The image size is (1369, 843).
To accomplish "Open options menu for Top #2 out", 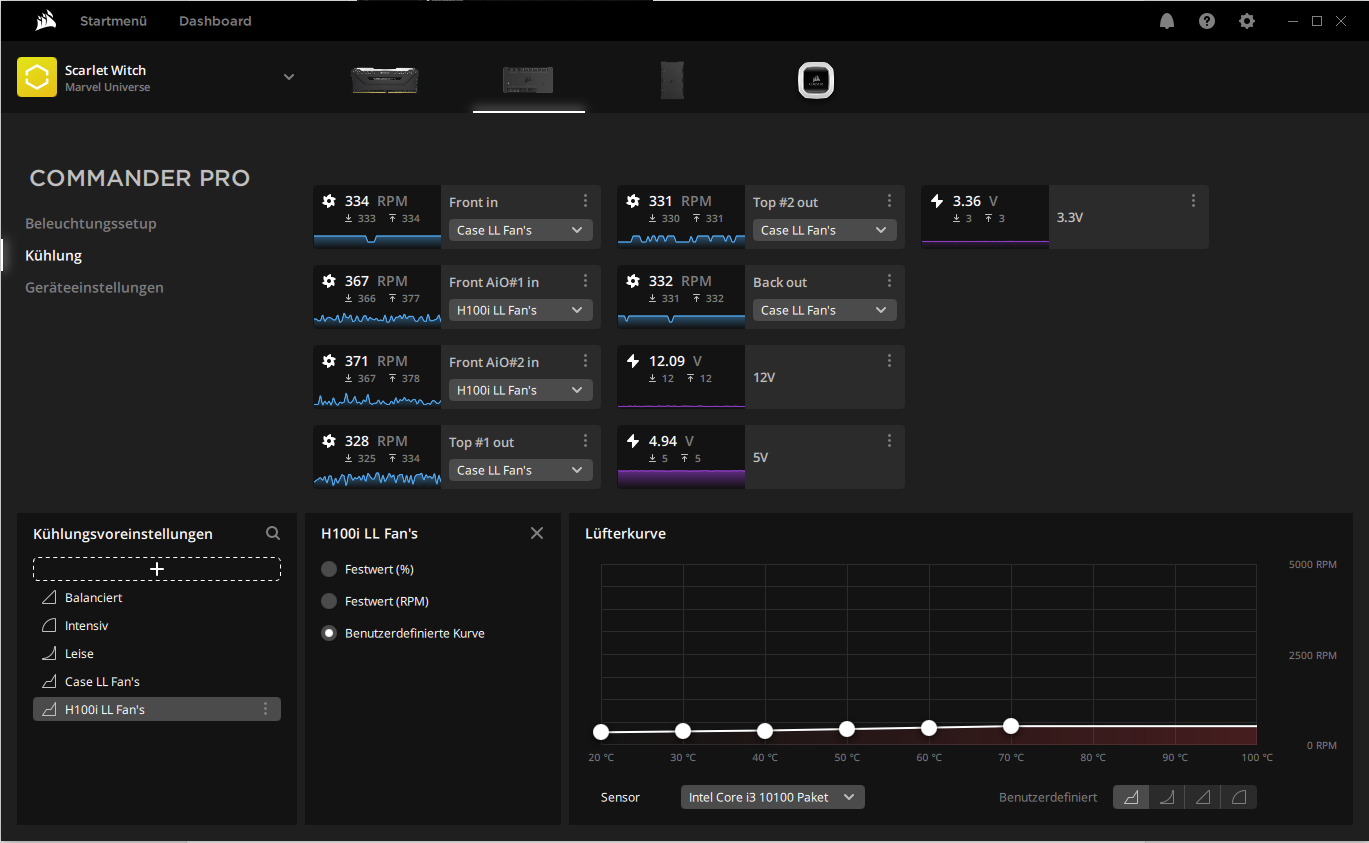I will pos(889,201).
